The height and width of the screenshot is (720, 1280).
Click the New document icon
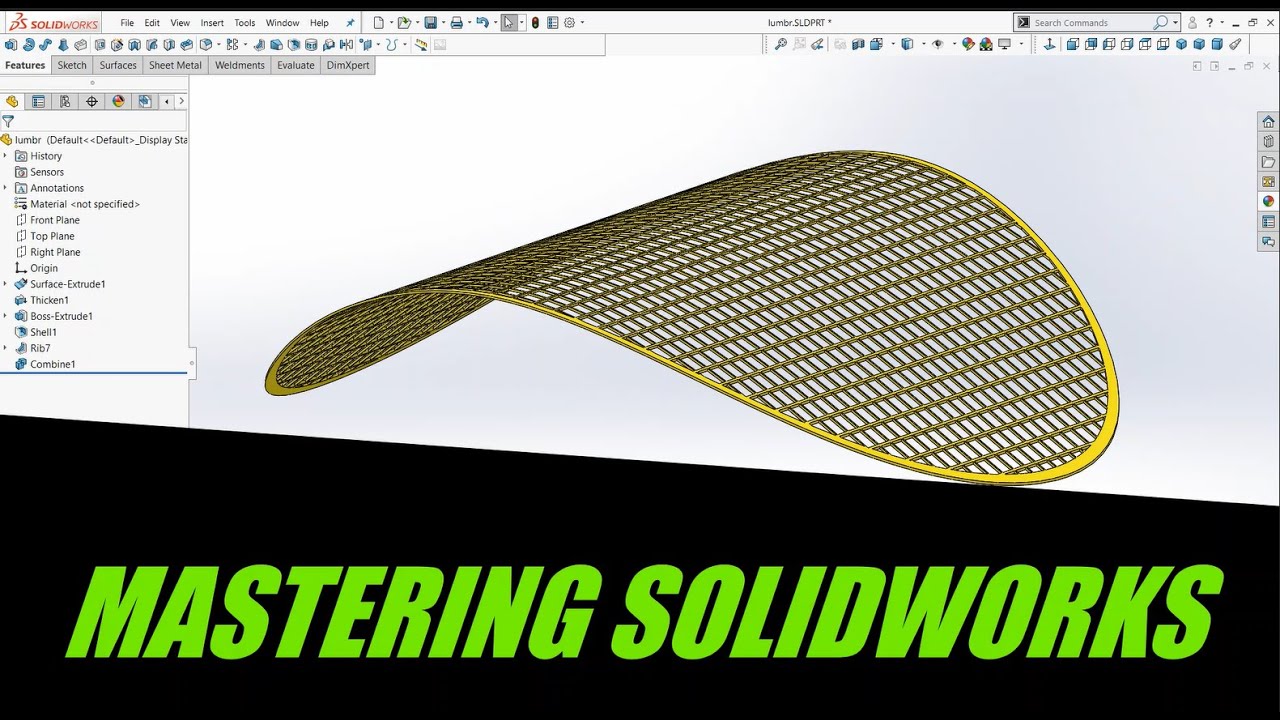coord(378,22)
